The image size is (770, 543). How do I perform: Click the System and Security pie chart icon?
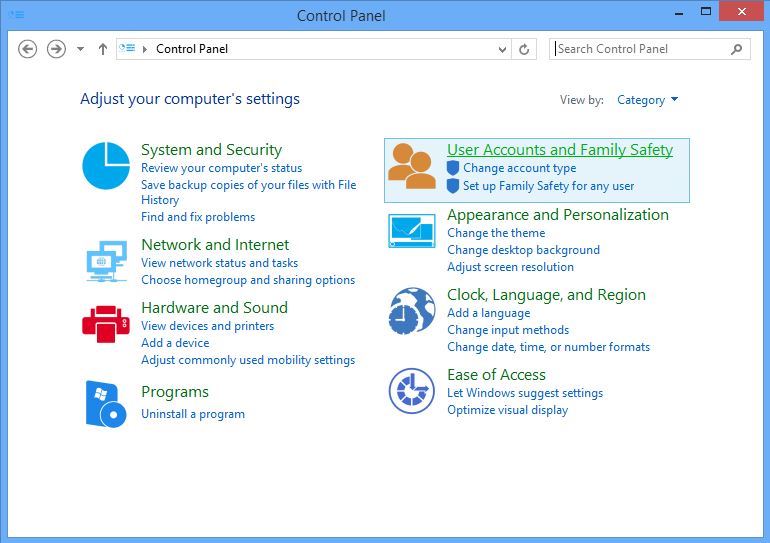pyautogui.click(x=106, y=166)
